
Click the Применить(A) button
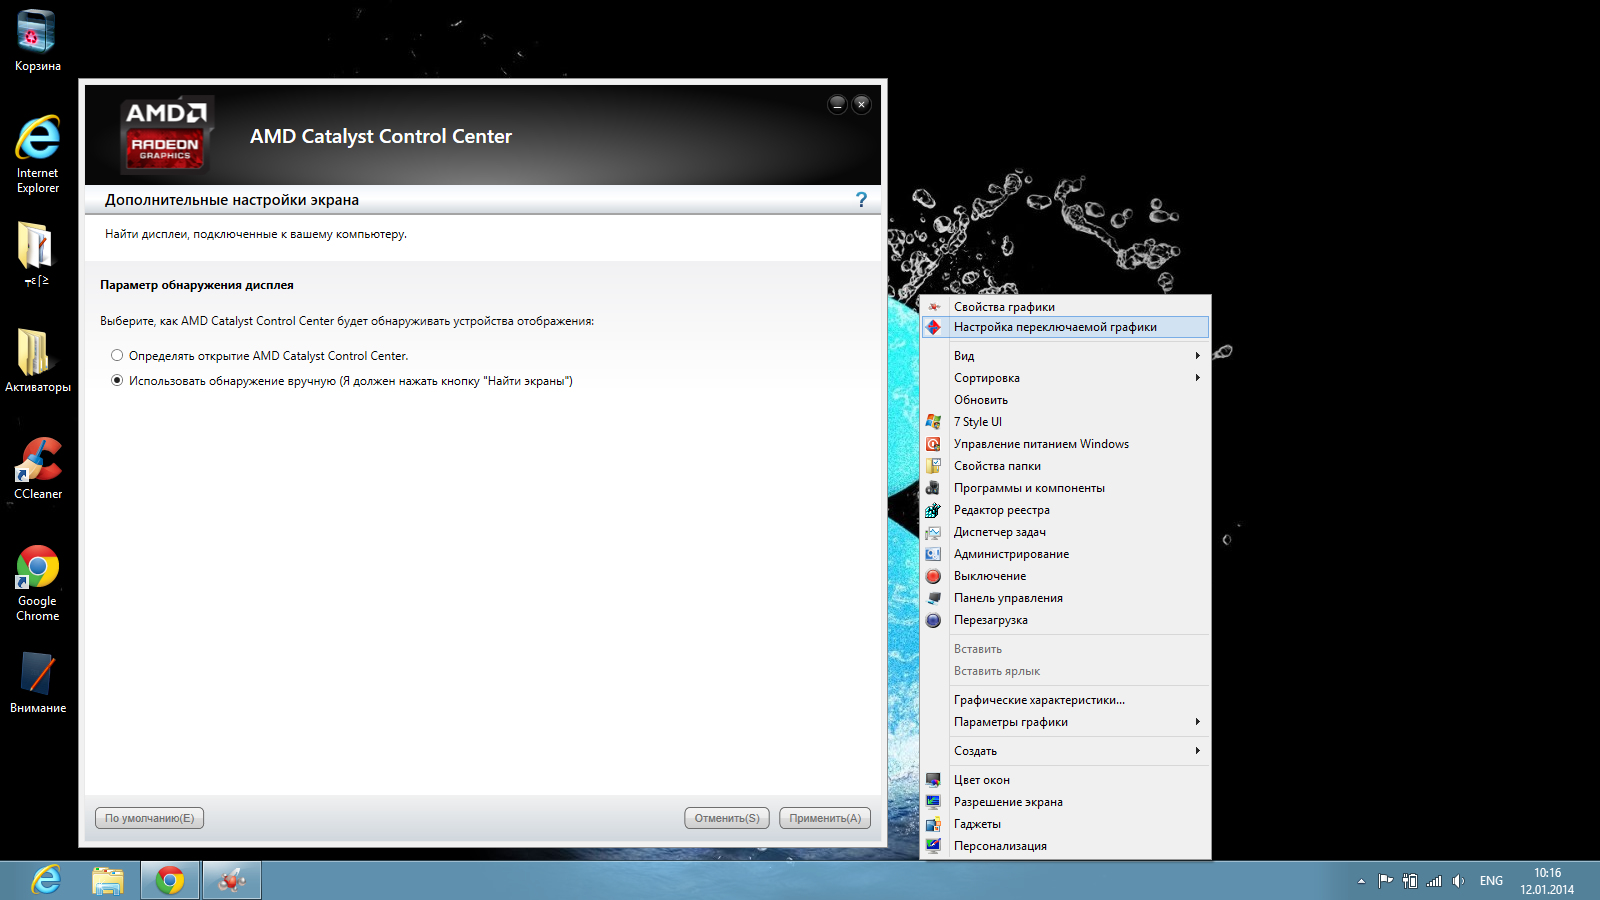pos(825,818)
